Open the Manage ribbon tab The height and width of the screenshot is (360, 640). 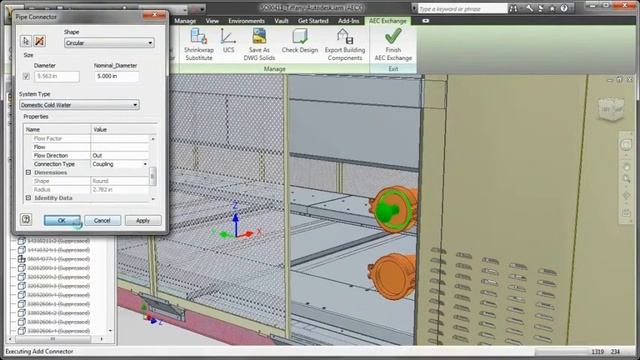pyautogui.click(x=185, y=21)
